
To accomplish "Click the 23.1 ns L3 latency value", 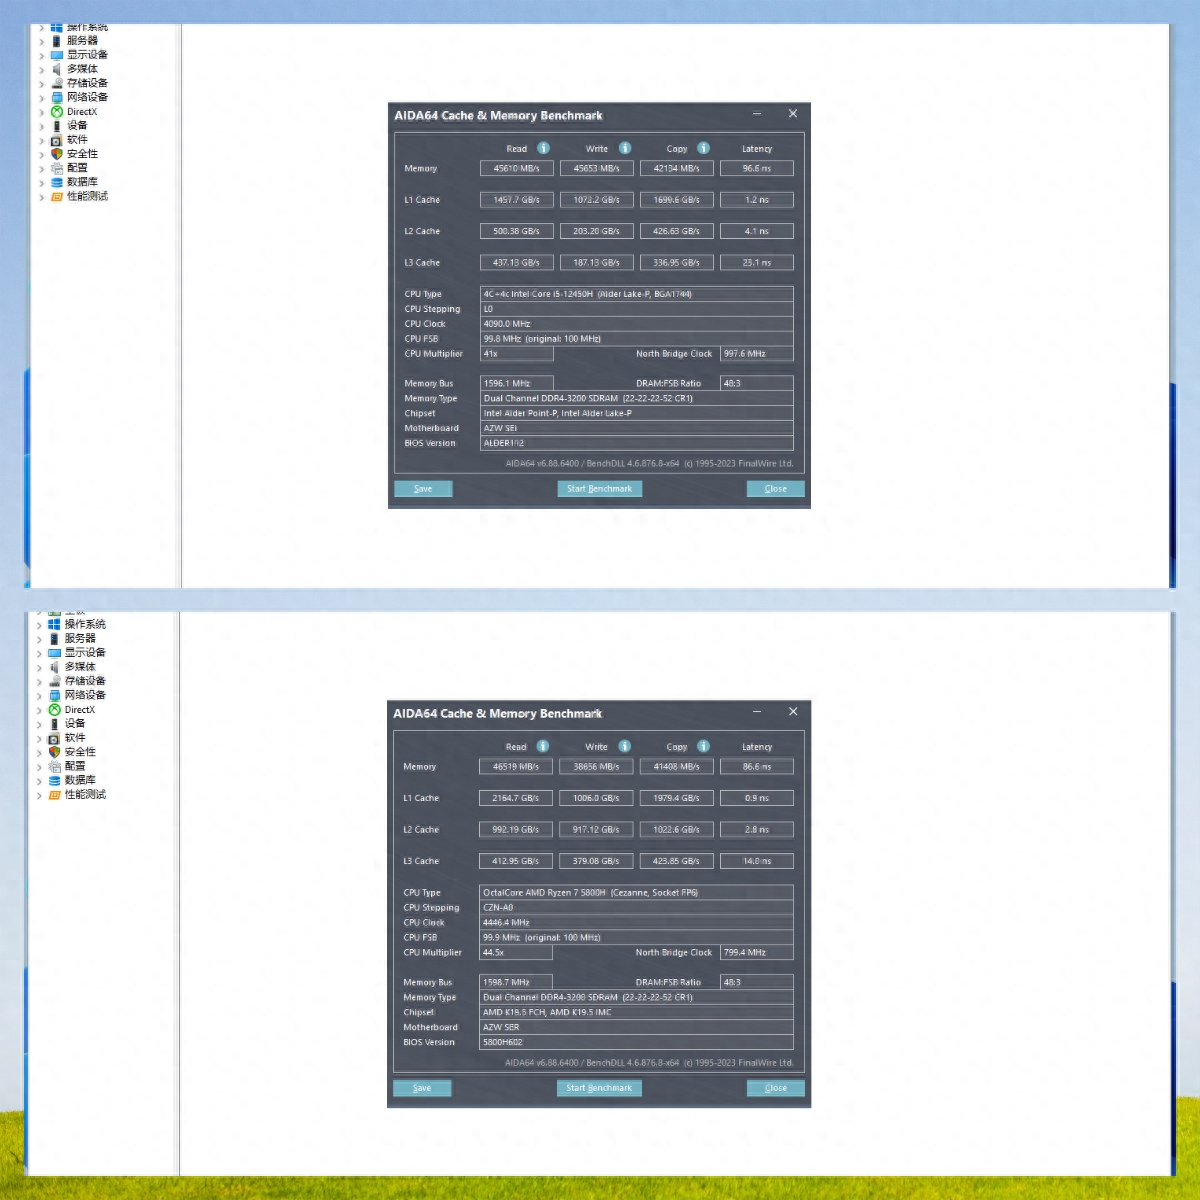I will pyautogui.click(x=757, y=263).
